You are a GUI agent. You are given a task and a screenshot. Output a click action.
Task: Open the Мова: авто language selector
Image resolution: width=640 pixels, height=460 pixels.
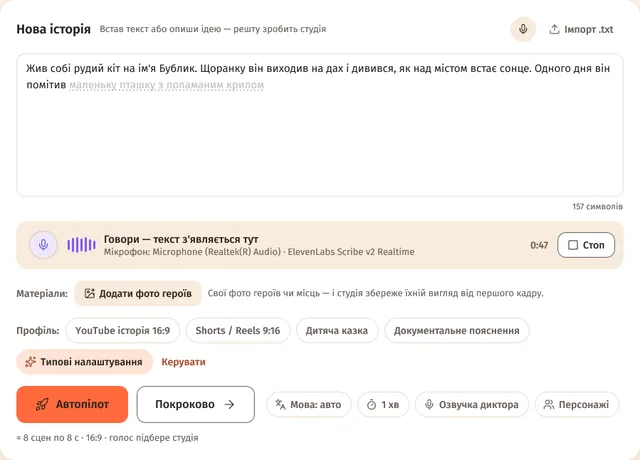coord(309,404)
